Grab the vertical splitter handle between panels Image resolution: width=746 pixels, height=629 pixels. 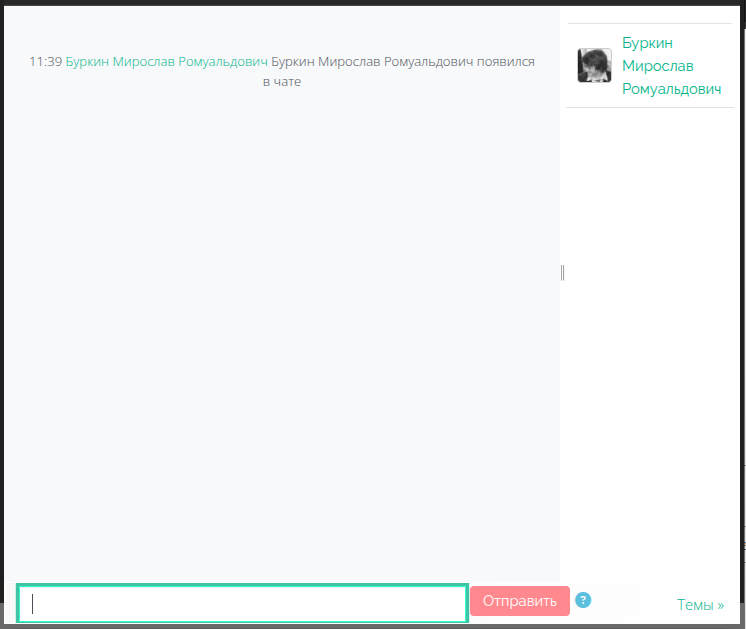click(563, 272)
